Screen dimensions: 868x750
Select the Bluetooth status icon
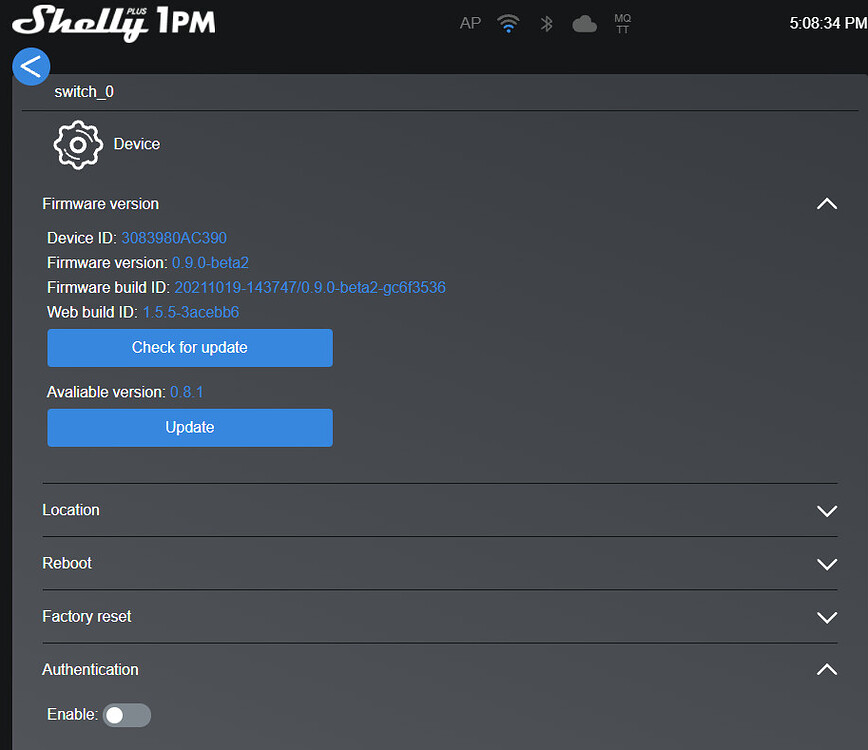click(x=546, y=23)
